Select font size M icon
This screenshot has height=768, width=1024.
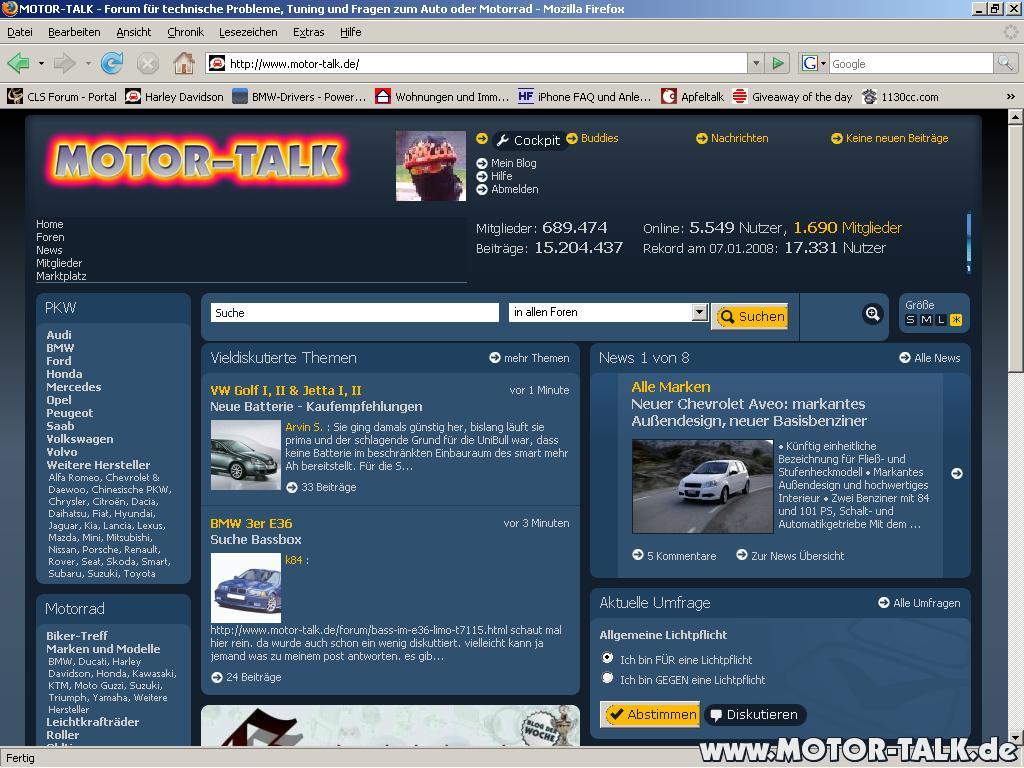pos(926,320)
